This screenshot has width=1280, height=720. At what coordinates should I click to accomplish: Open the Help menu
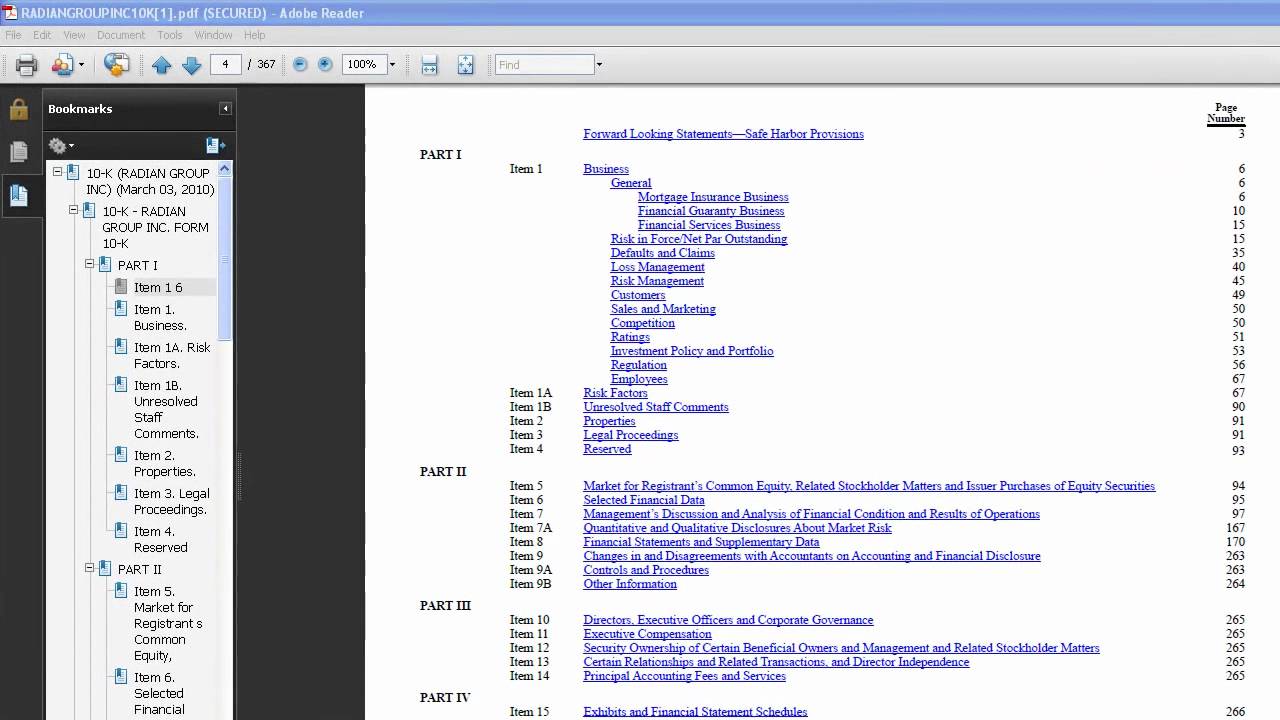(255, 35)
